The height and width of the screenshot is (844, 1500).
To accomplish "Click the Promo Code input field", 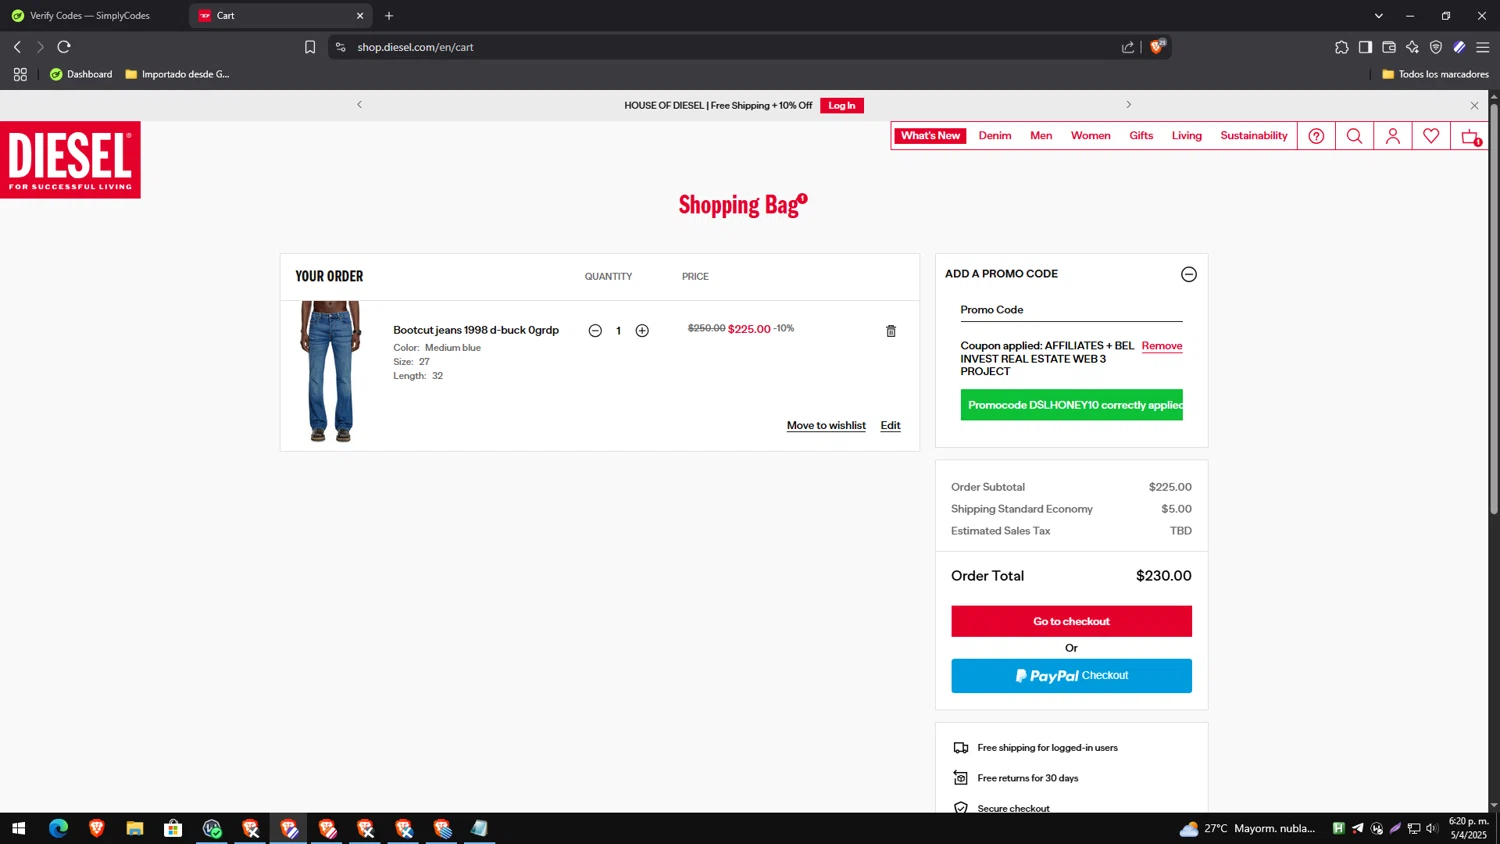I will point(1071,310).
